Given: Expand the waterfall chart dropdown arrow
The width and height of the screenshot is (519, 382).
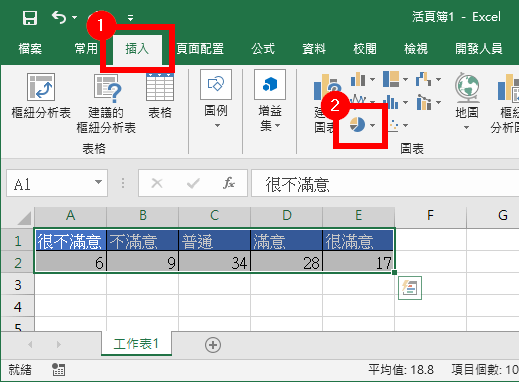Looking at the screenshot, I should [438, 80].
